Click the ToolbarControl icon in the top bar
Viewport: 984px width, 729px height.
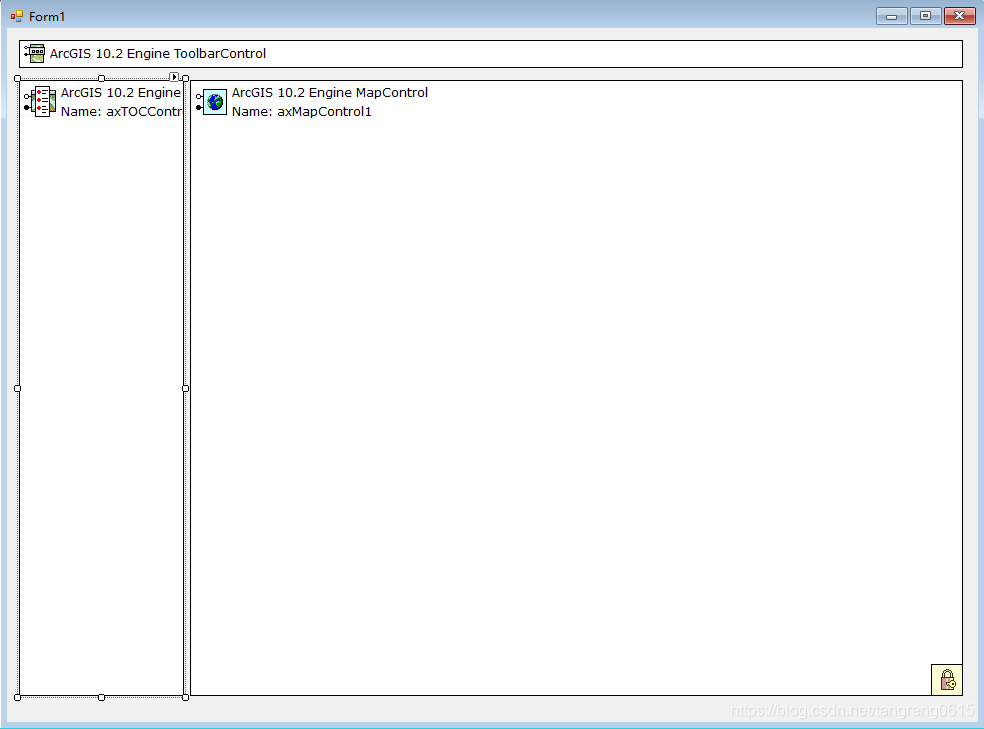pos(35,54)
